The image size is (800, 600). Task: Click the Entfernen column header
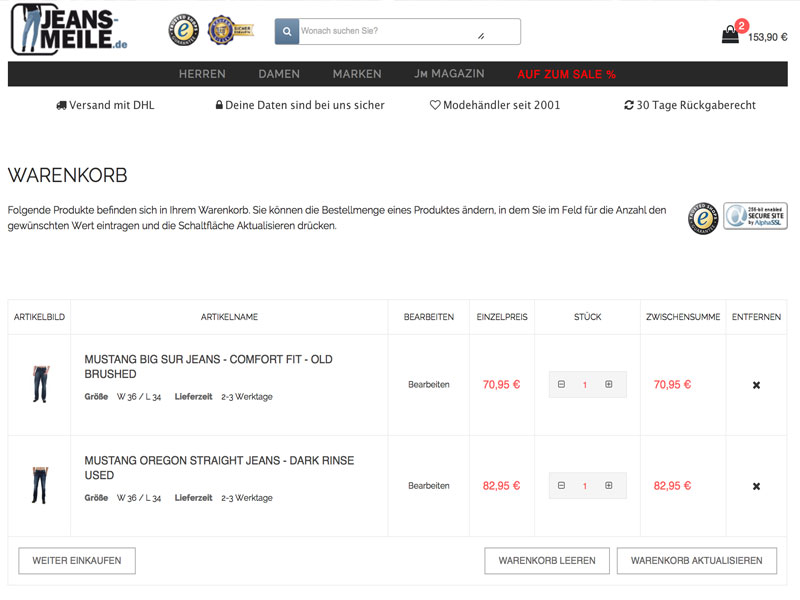[756, 317]
